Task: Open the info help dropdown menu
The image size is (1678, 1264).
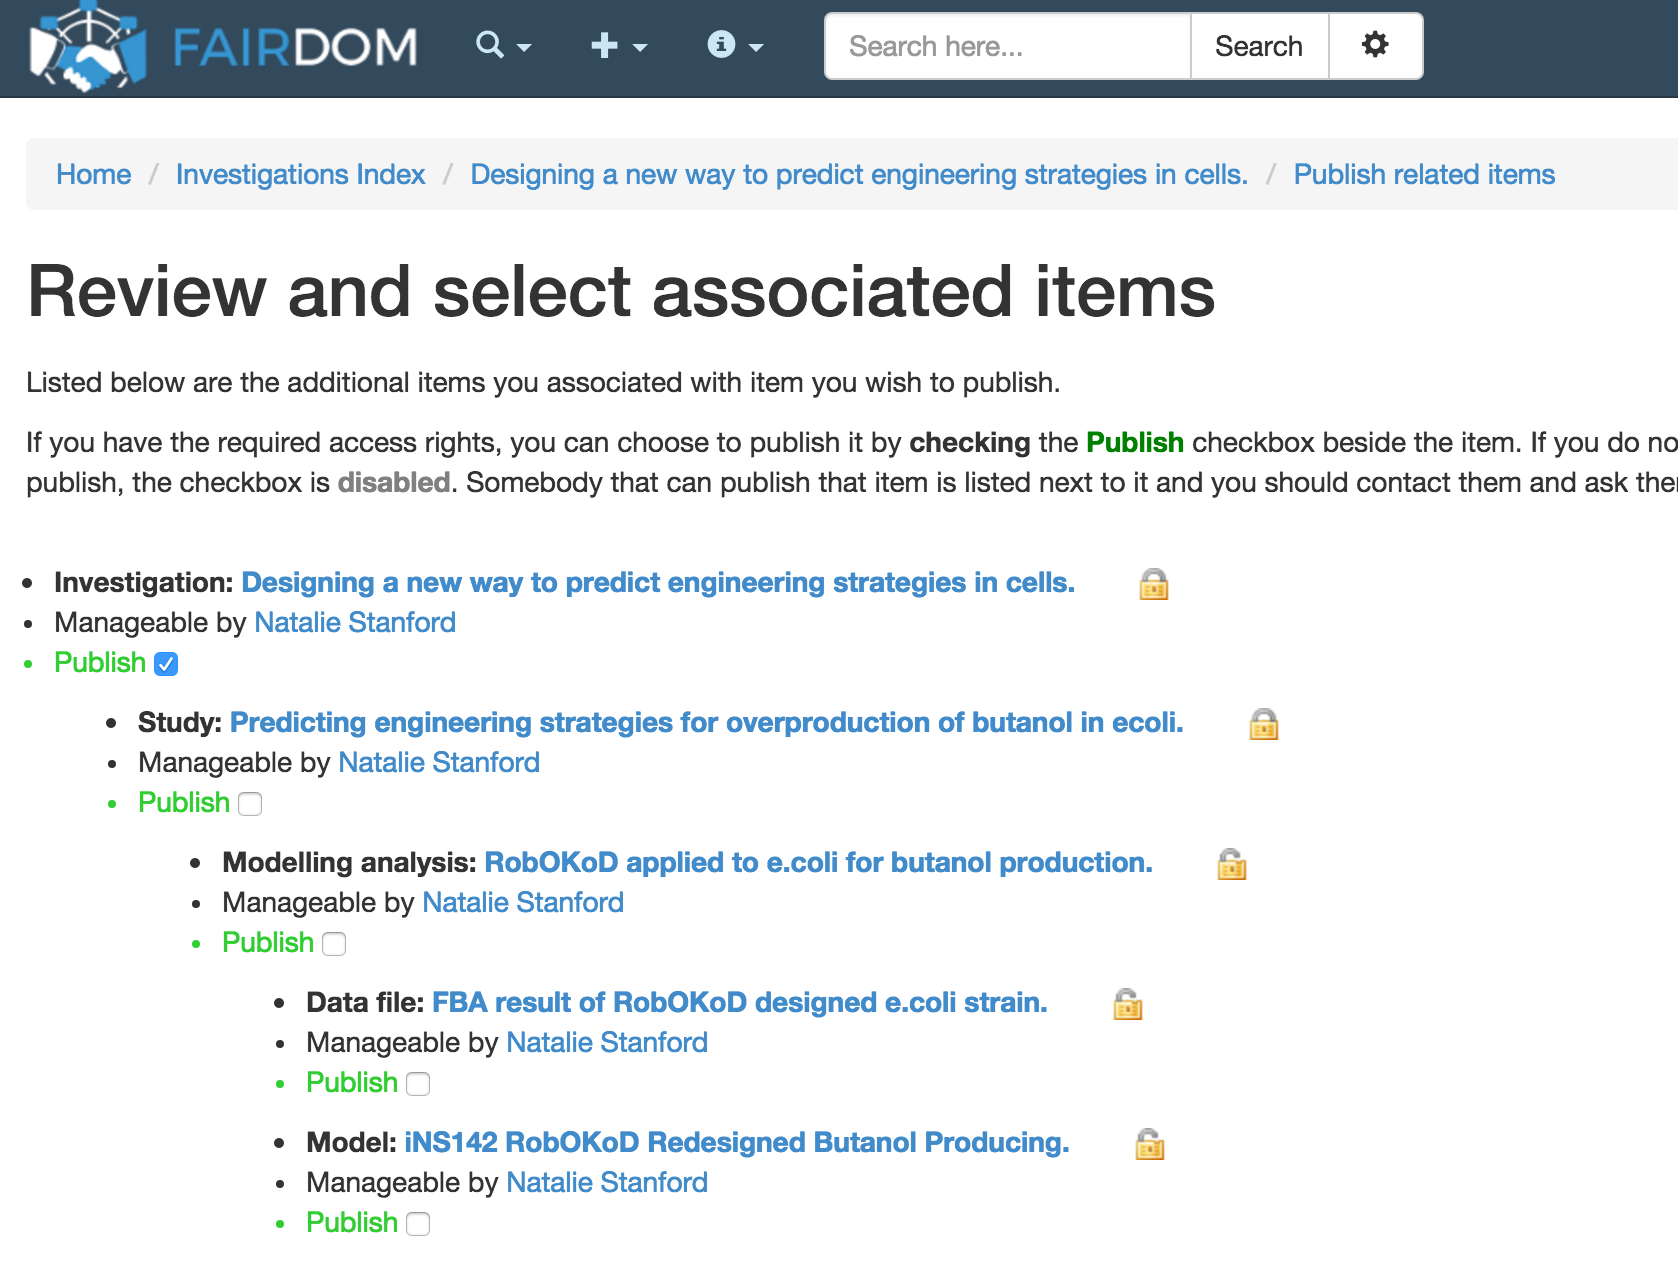Action: 734,46
